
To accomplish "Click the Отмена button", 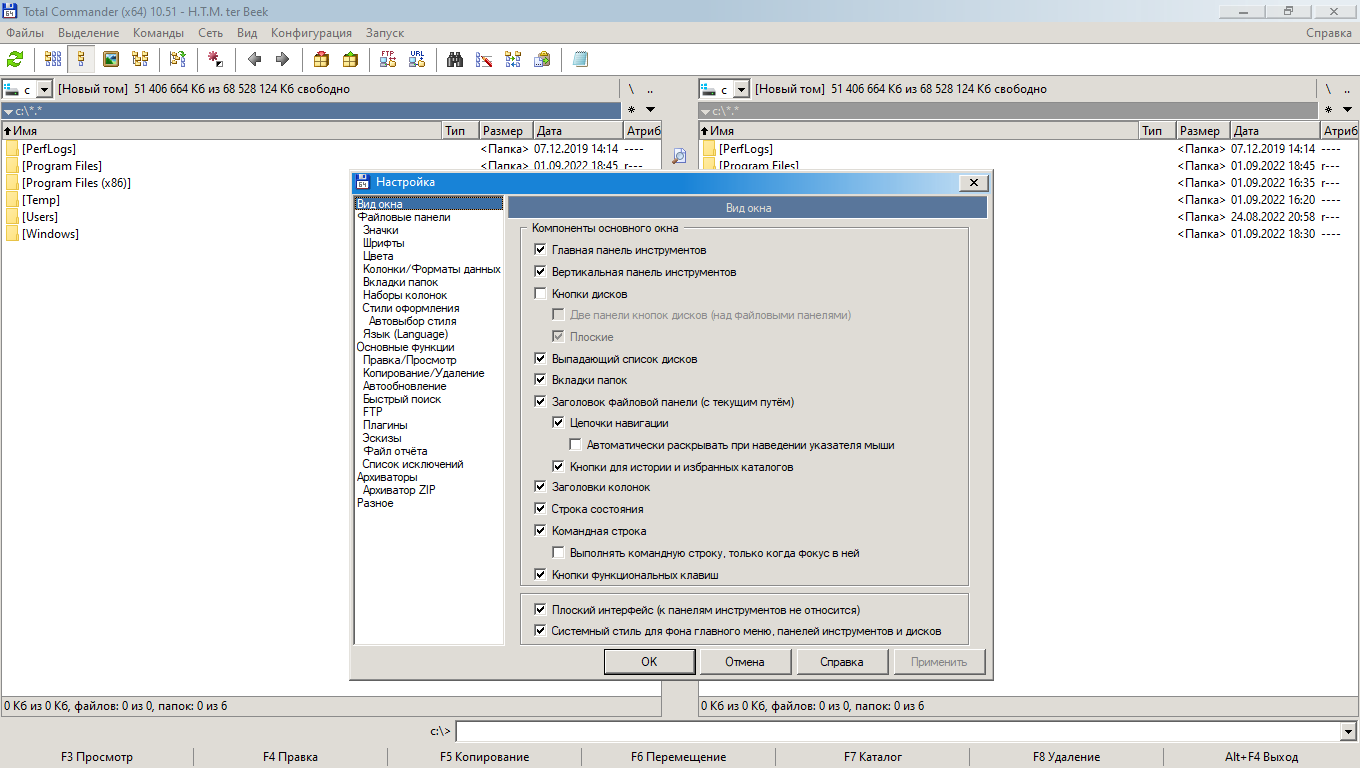I will coord(745,662).
